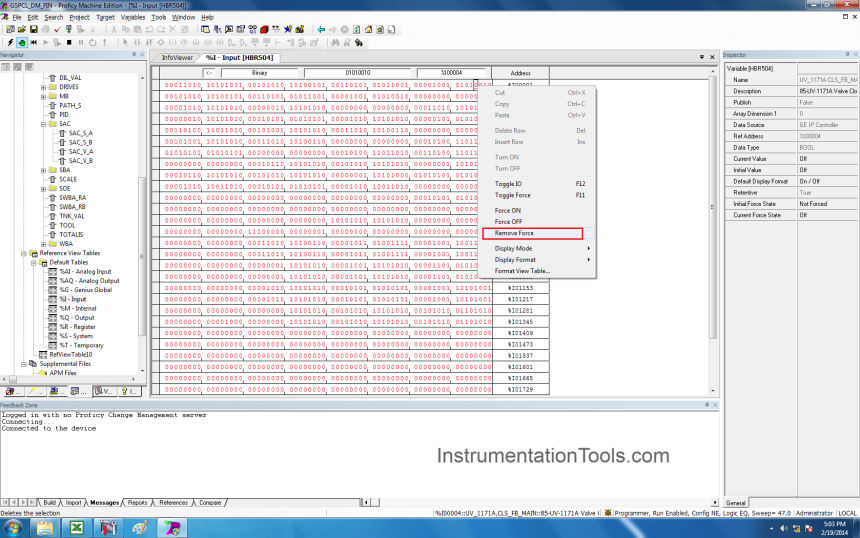Switch to the Build feedback tab
Viewport: 860px width, 538px height.
(49, 502)
